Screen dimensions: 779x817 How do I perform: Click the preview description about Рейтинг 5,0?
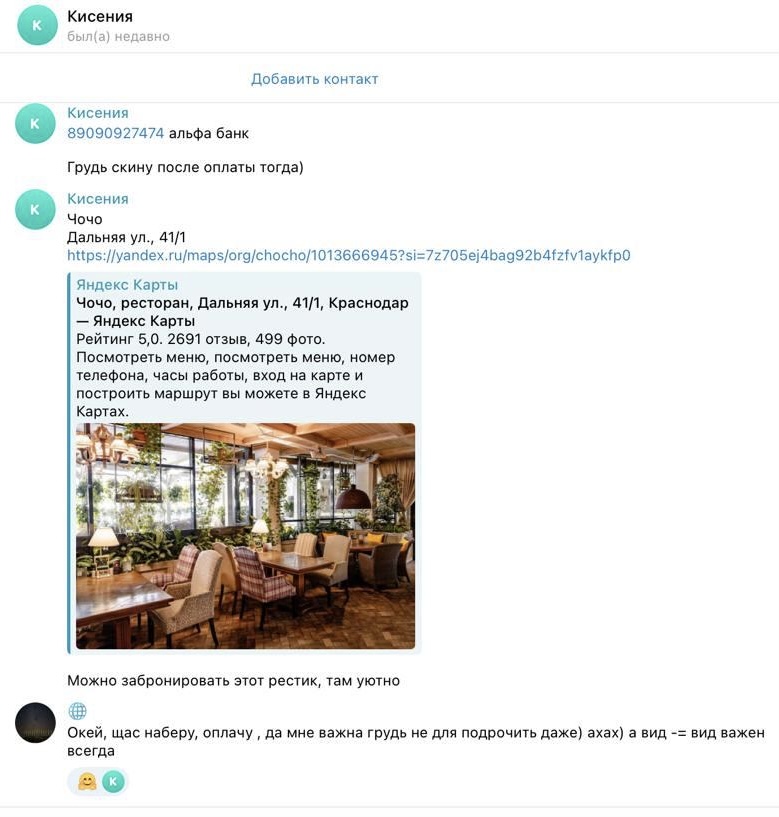236,375
